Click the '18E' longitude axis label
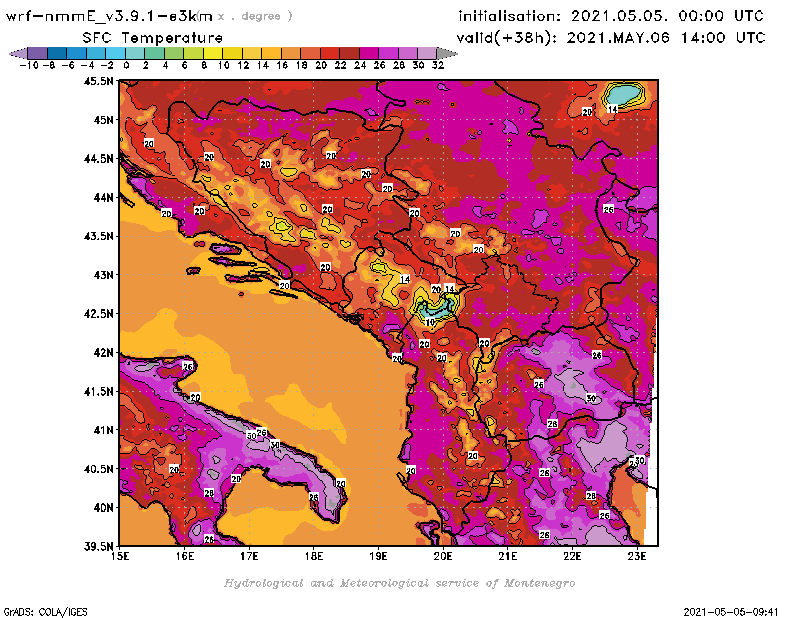Screen dimensions: 800x618 point(314,556)
